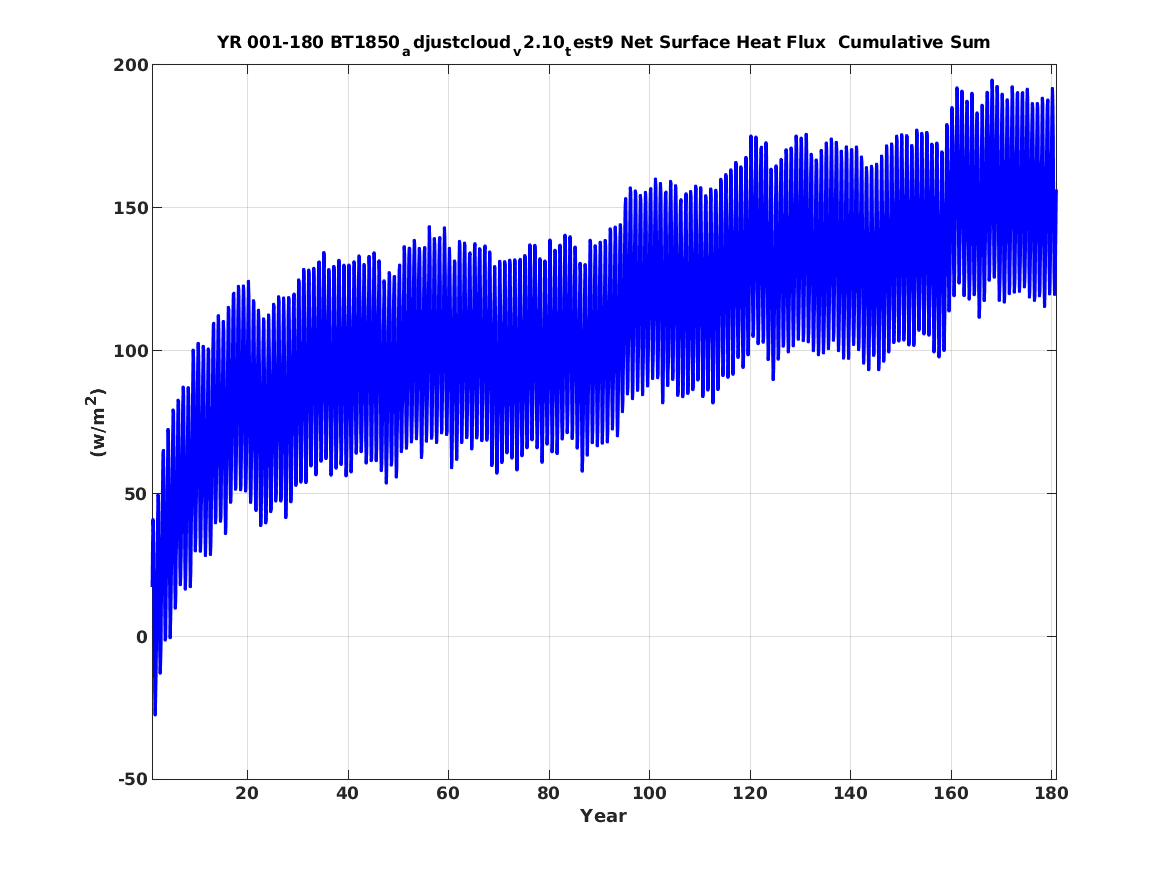Click y-axis tick label '150'
This screenshot has height=875, width=1167.
point(130,208)
